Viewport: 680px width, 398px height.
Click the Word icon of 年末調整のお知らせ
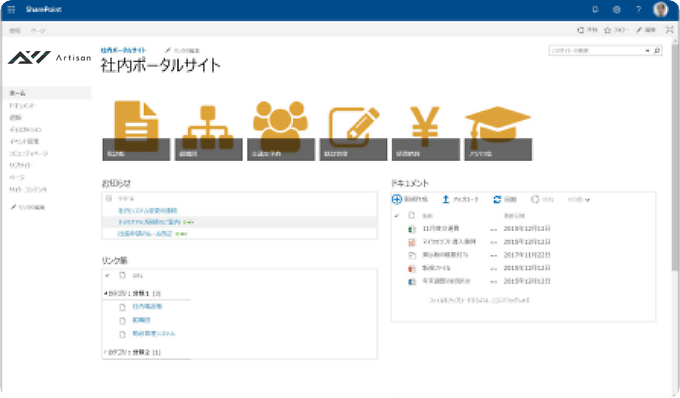pos(412,281)
